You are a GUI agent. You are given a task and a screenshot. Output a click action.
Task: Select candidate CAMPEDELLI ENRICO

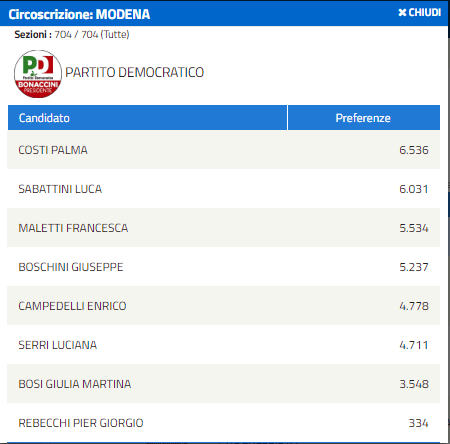(72, 306)
